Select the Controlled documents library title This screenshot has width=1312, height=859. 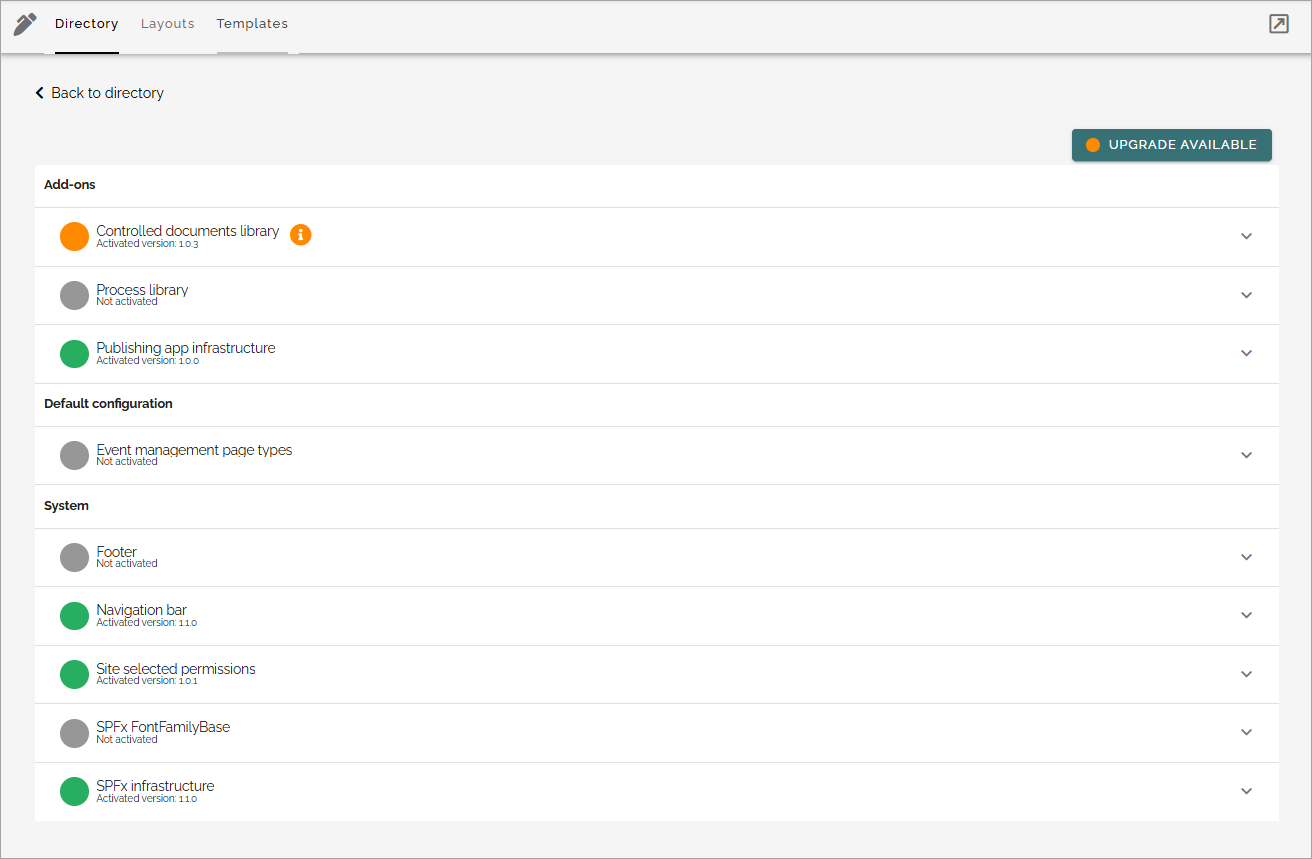tap(188, 231)
